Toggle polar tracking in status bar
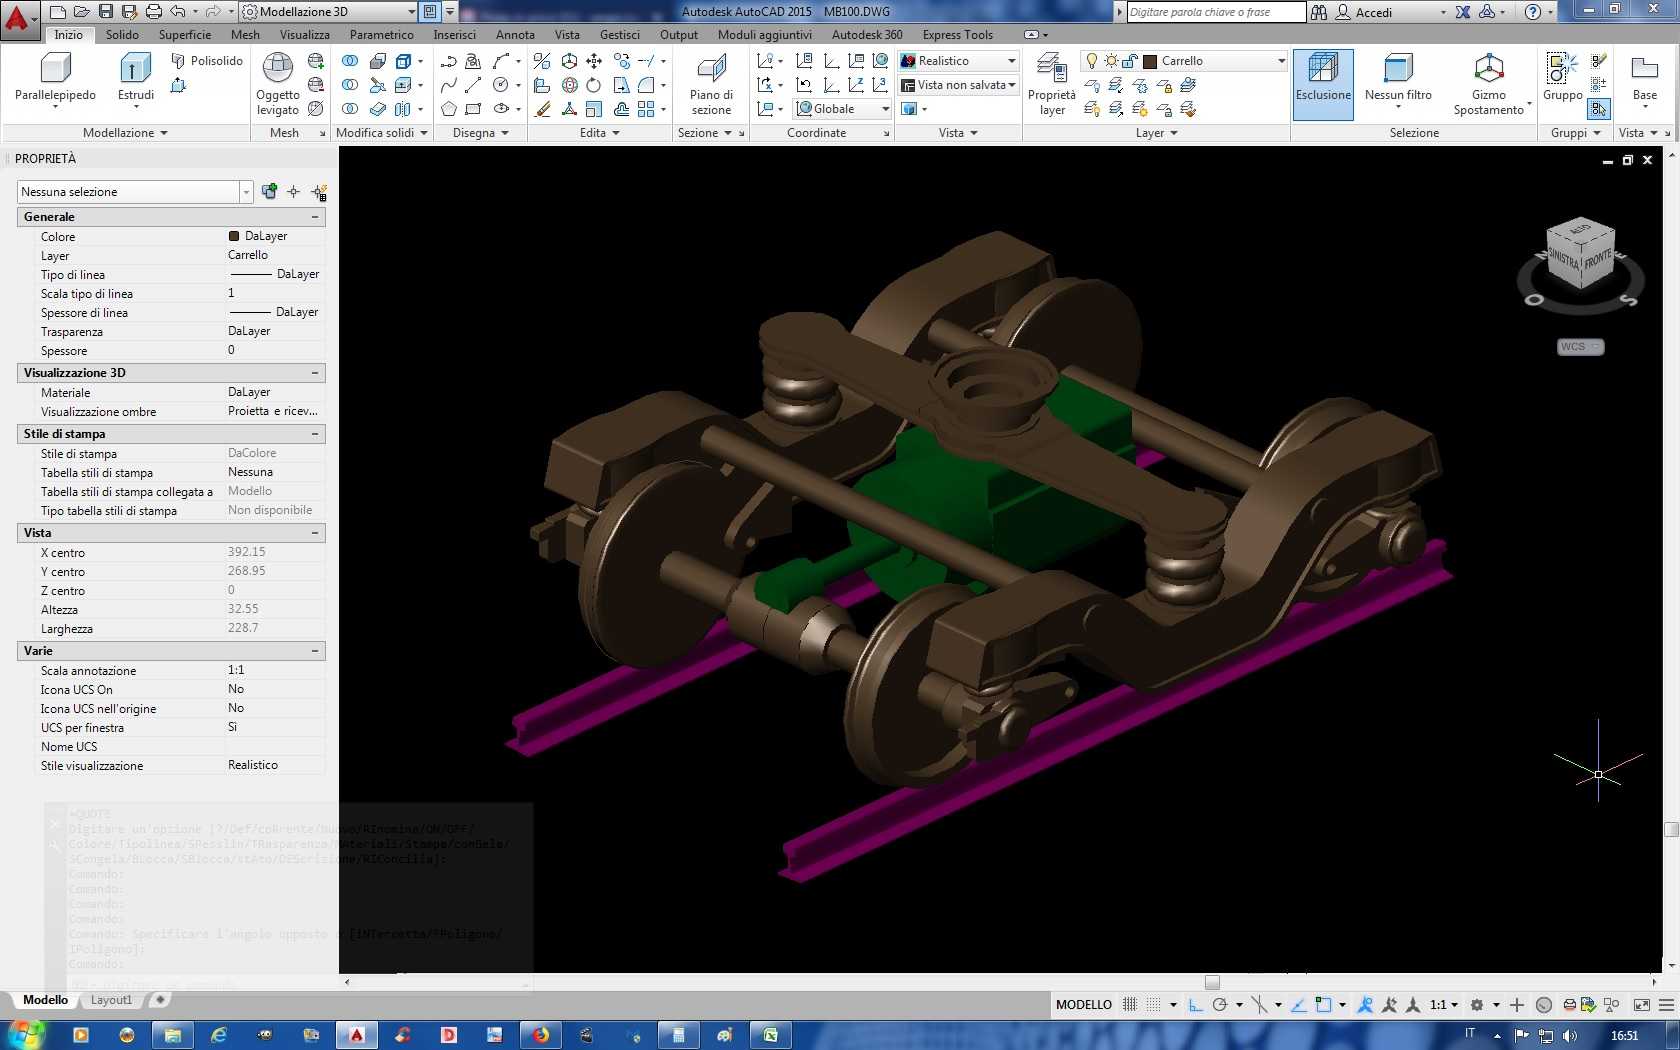Viewport: 1680px width, 1050px height. tap(1220, 1005)
